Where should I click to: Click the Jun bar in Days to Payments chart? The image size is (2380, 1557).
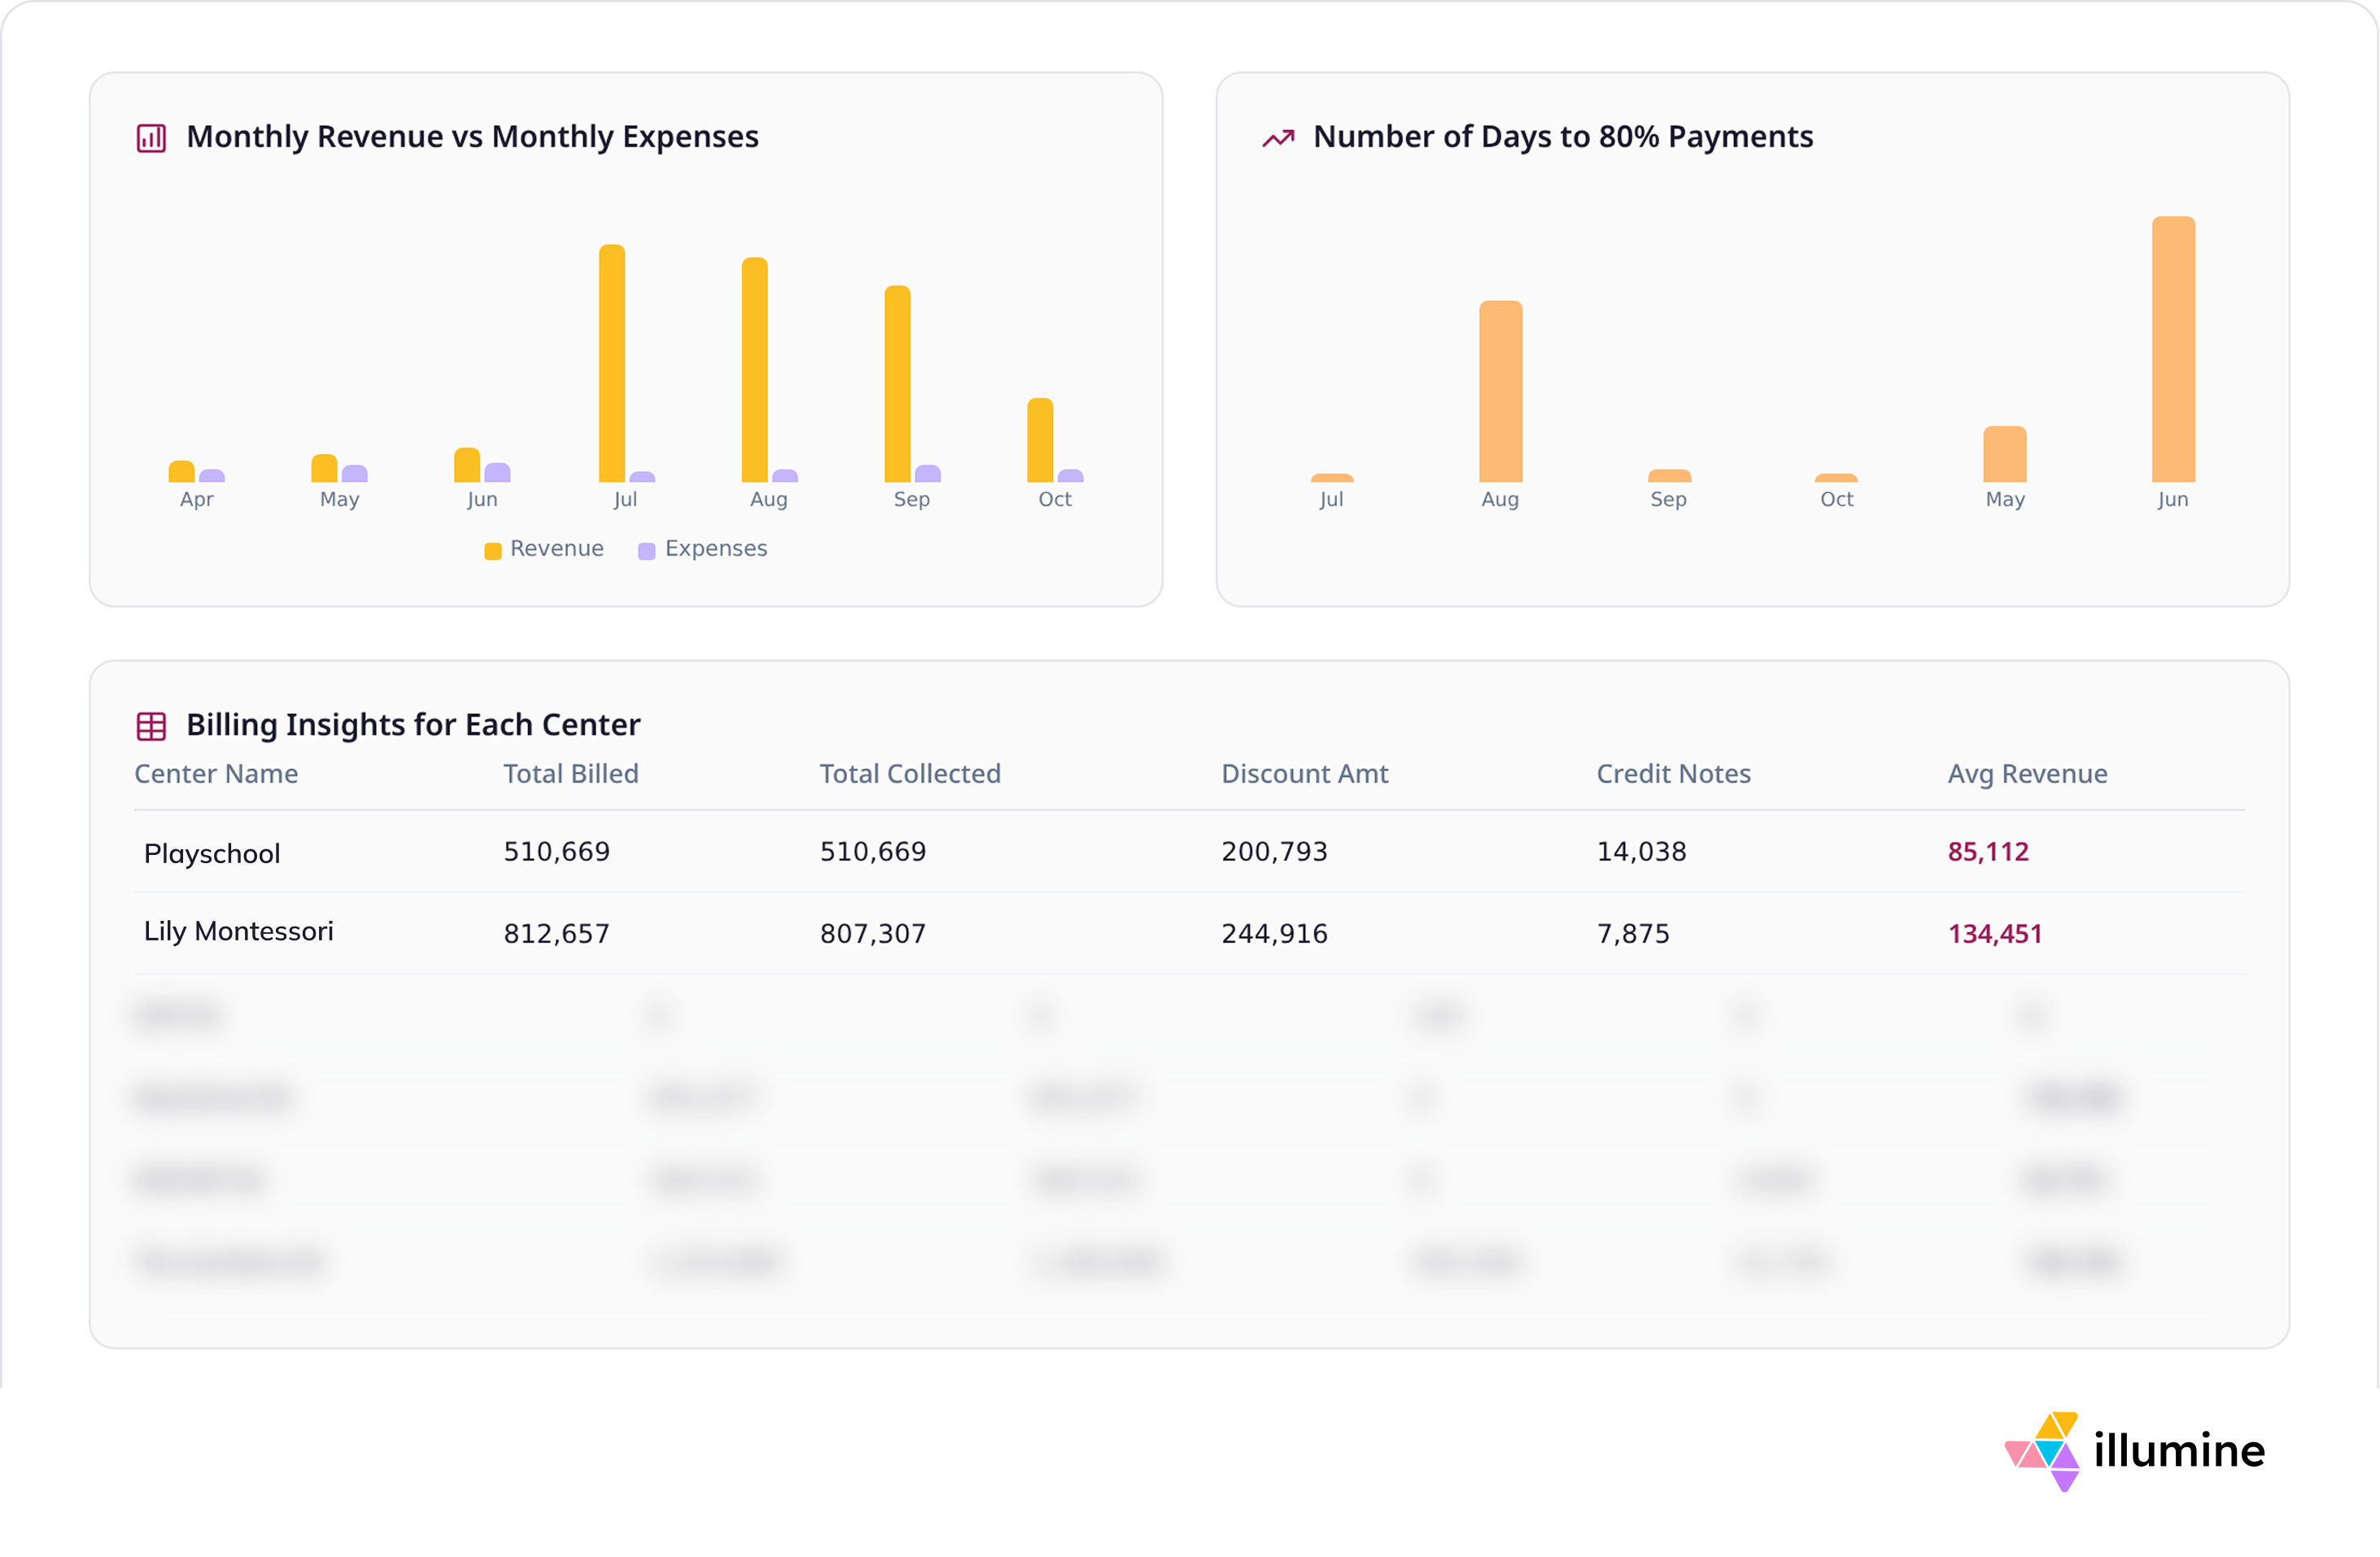coord(2173,350)
